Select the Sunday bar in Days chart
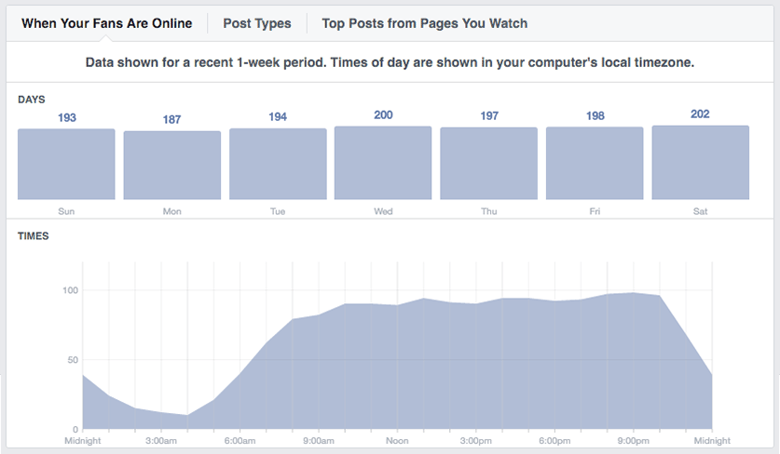The width and height of the screenshot is (780, 454). pos(66,164)
